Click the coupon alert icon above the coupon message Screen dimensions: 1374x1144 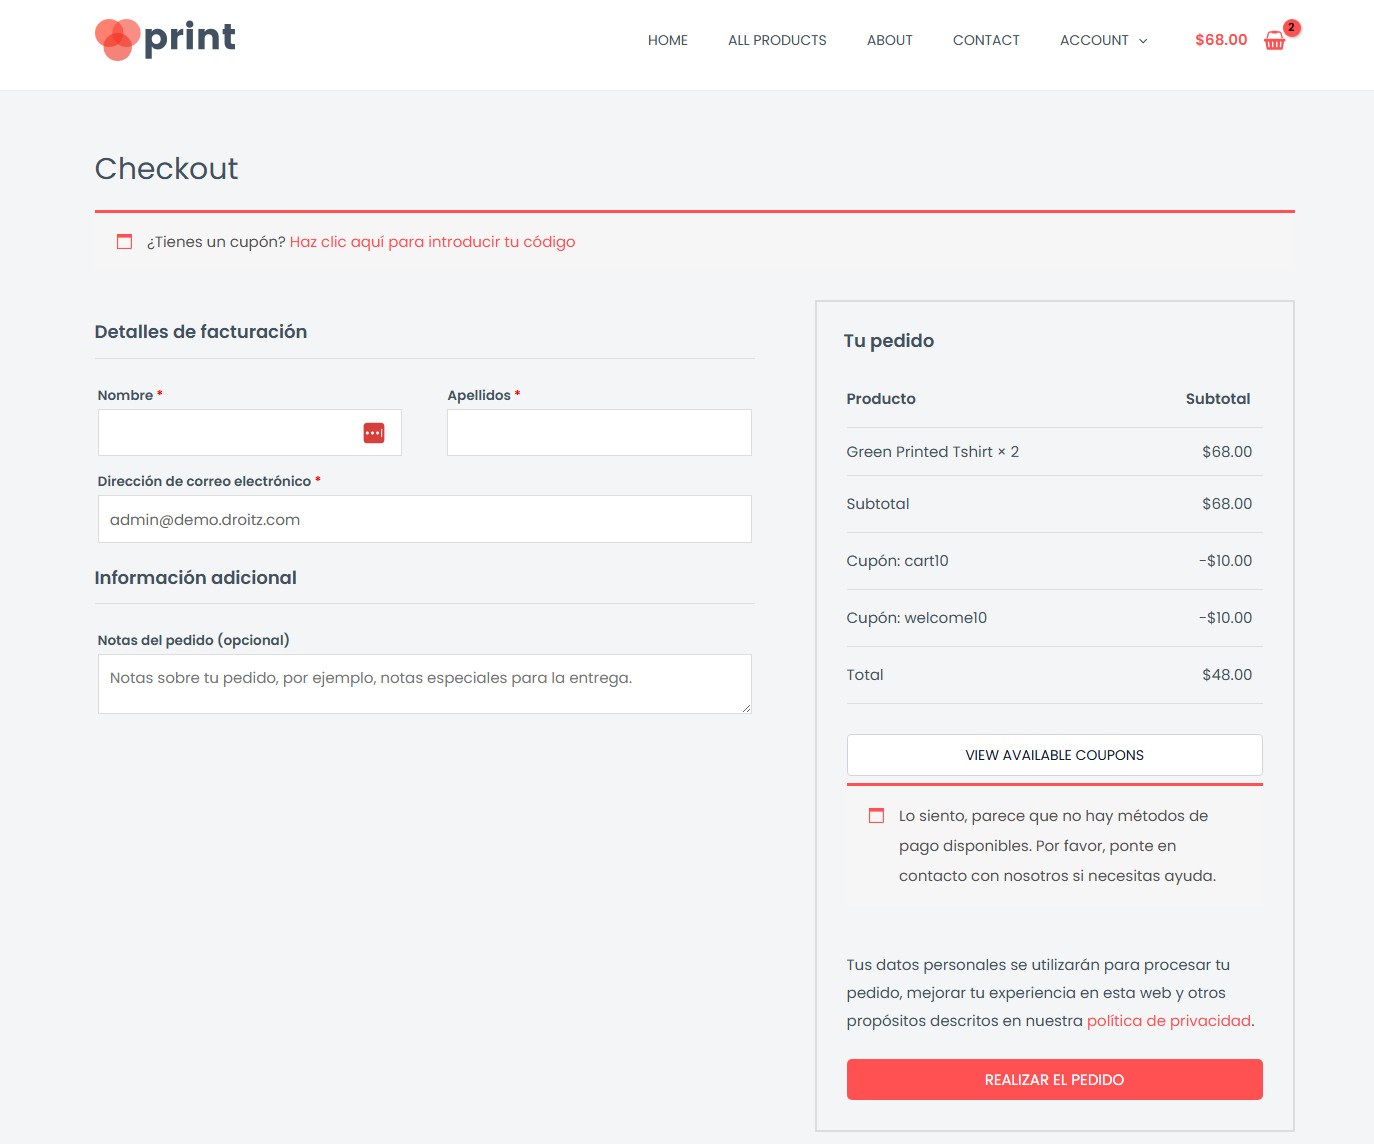(x=123, y=241)
